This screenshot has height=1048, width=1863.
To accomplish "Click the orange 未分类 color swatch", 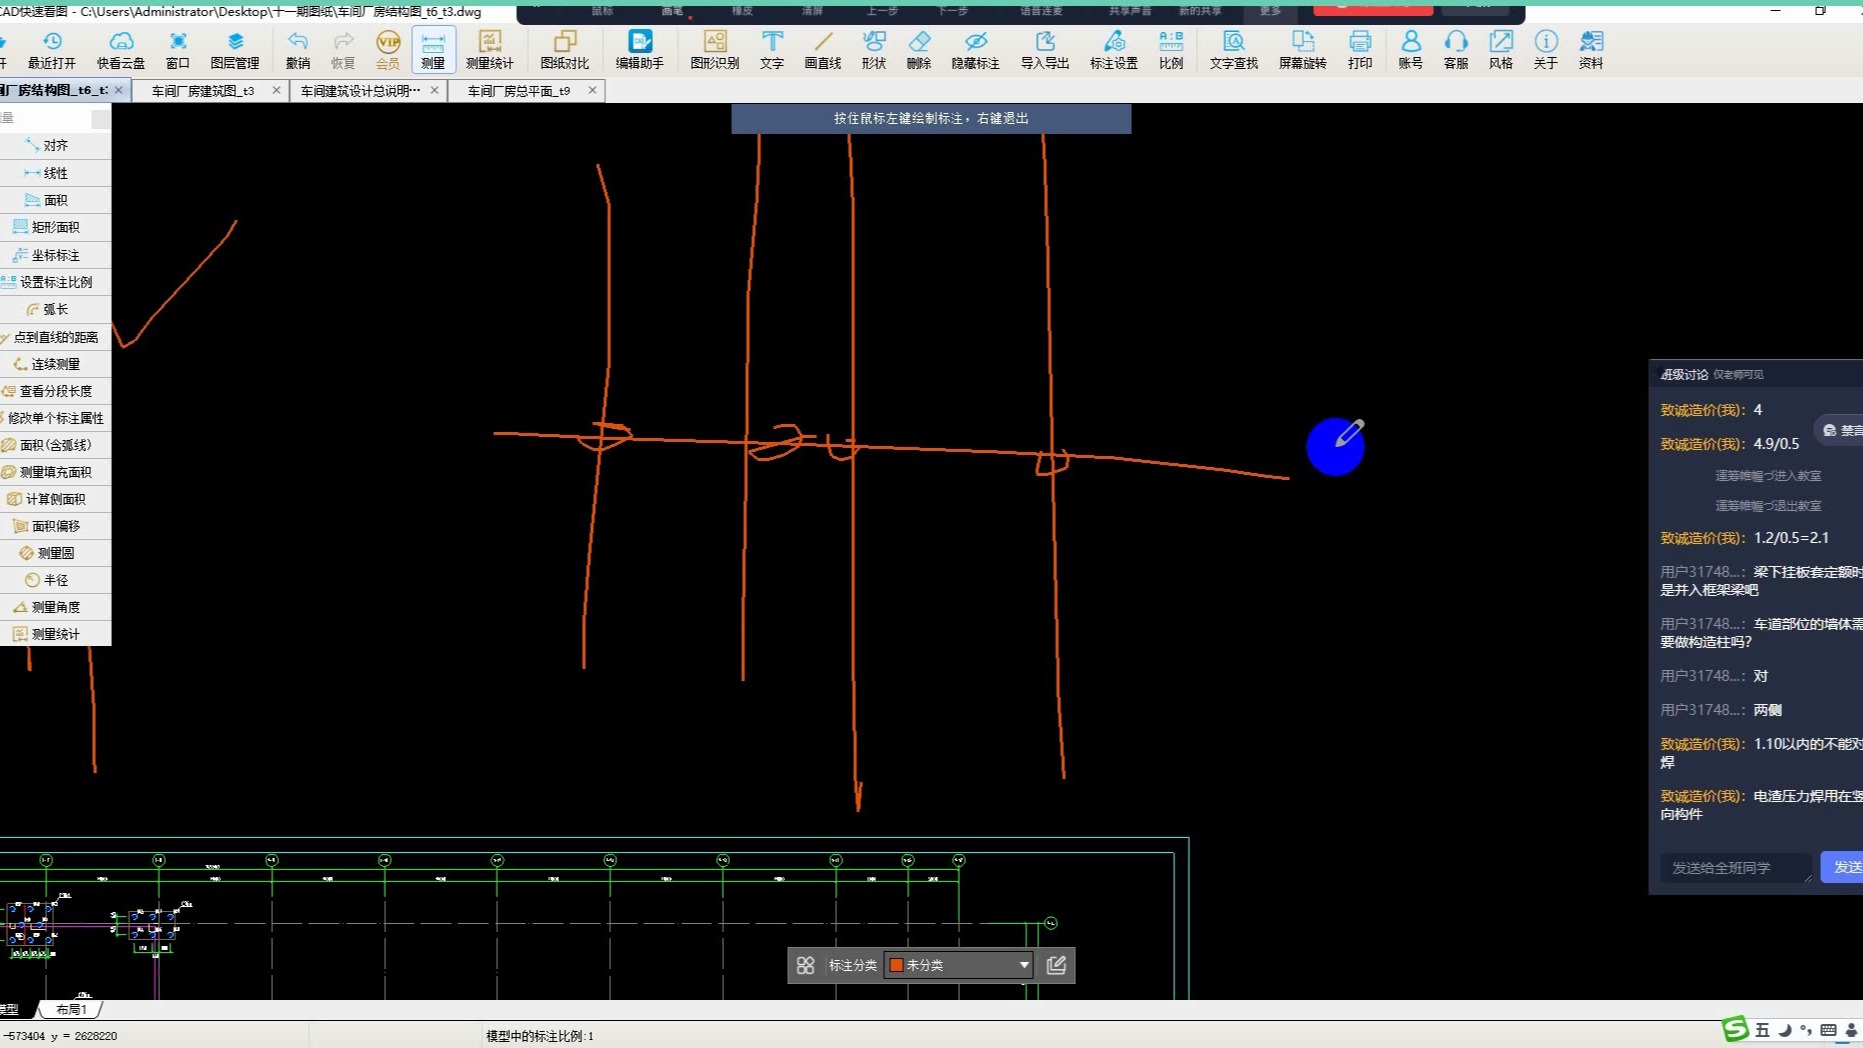I will coord(897,965).
